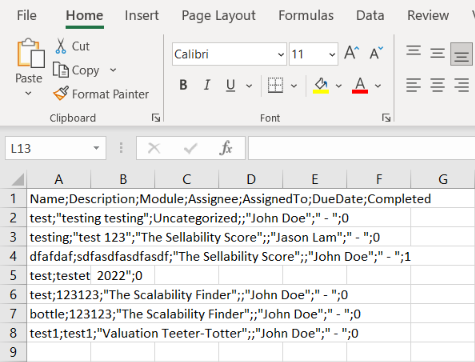Screen dimensions: 475x362
Task: Select cell with testing;"test 123"
Action: coord(59,237)
